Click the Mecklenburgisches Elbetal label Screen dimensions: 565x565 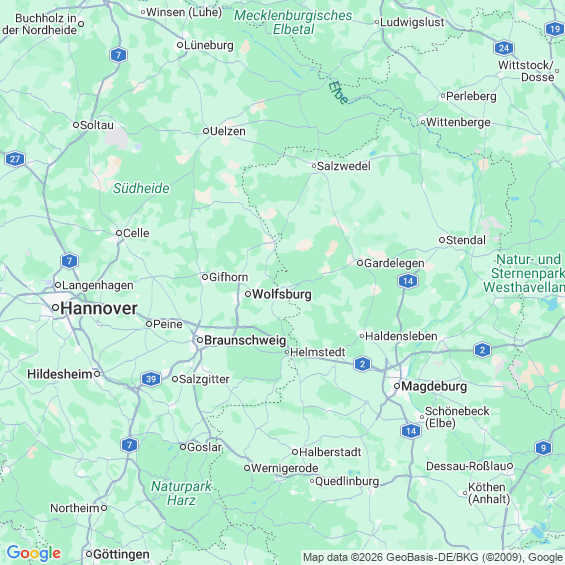pos(293,22)
